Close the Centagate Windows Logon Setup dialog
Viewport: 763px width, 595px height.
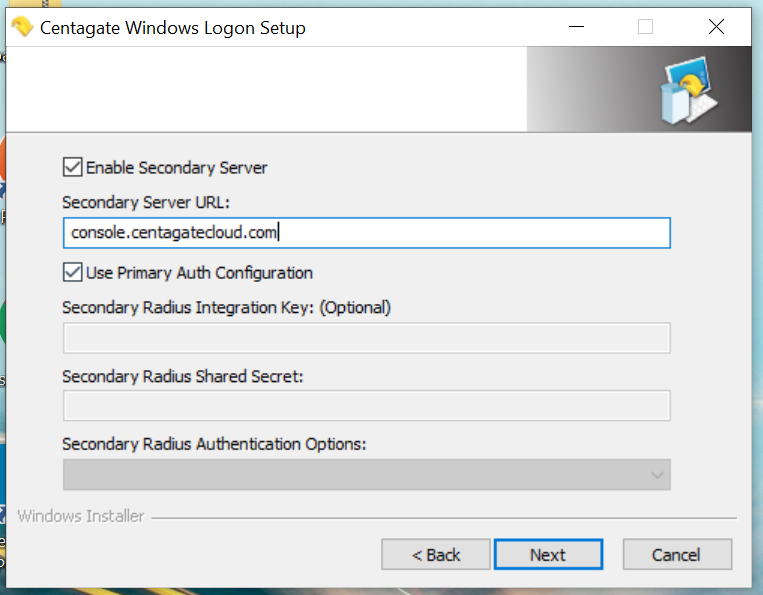[716, 27]
